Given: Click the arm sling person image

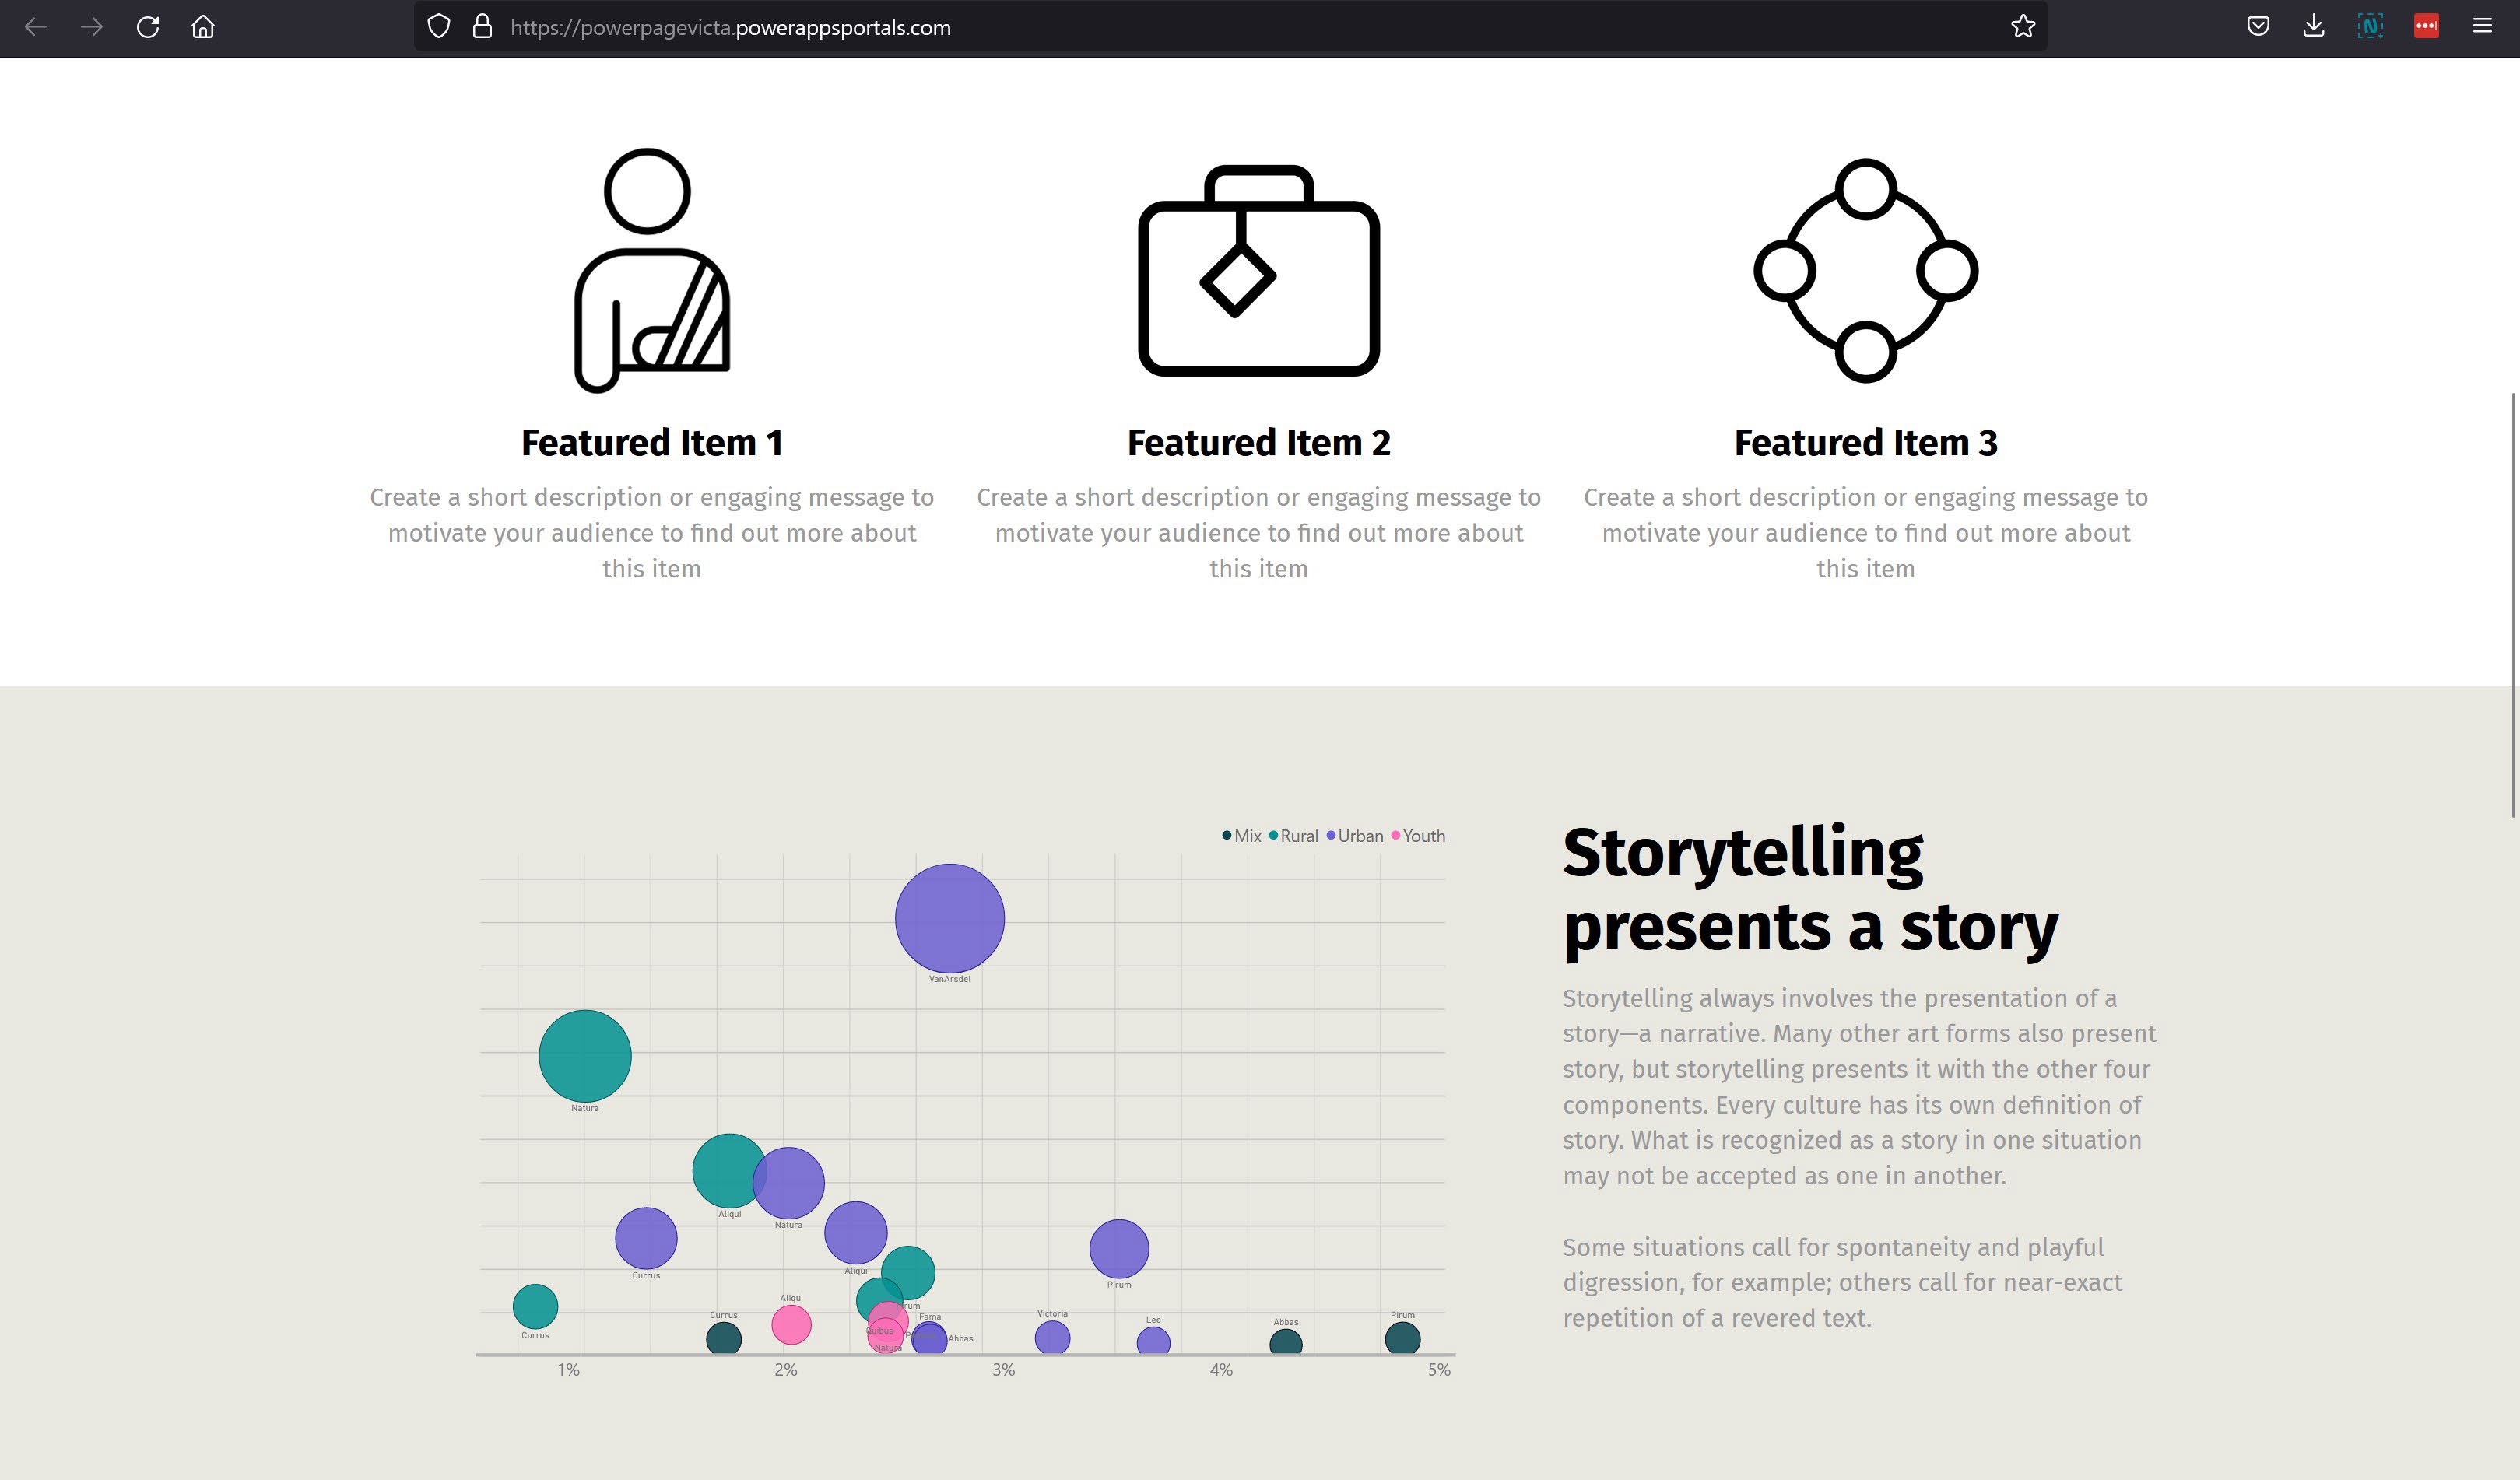Looking at the screenshot, I should (x=651, y=270).
